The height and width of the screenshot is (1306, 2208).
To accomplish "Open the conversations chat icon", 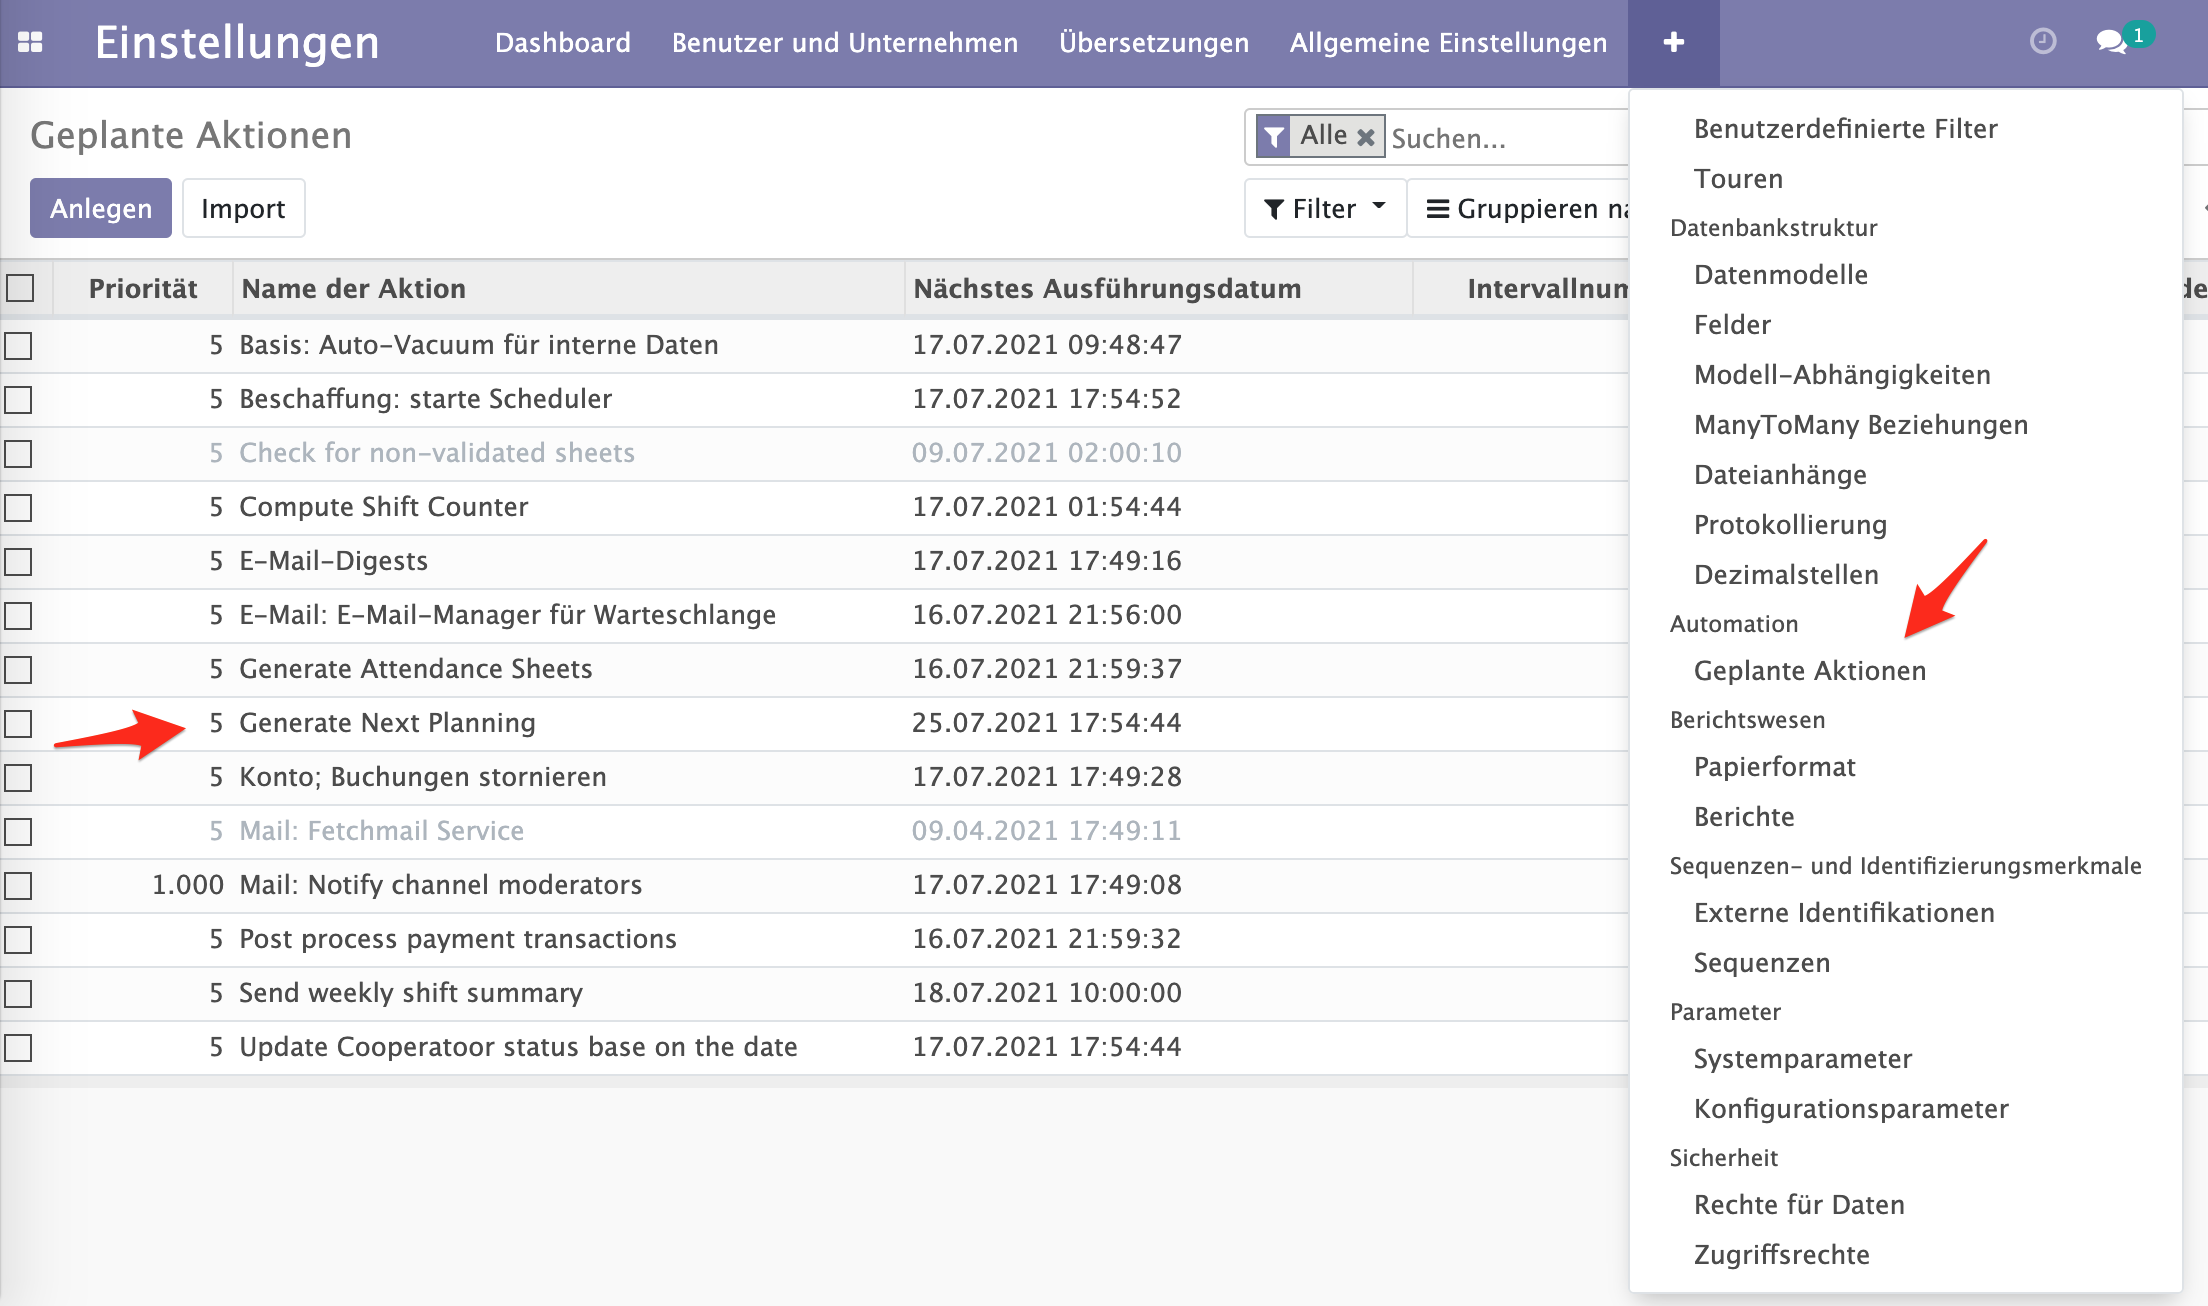I will (2111, 42).
